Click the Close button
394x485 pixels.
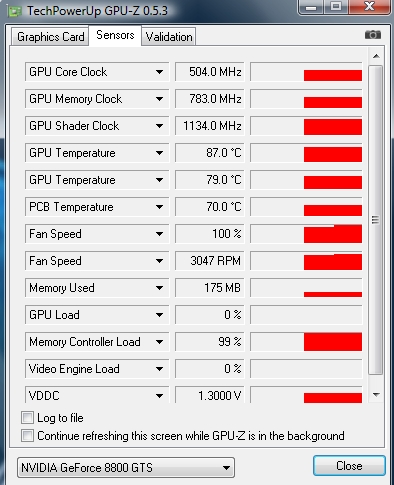click(349, 466)
